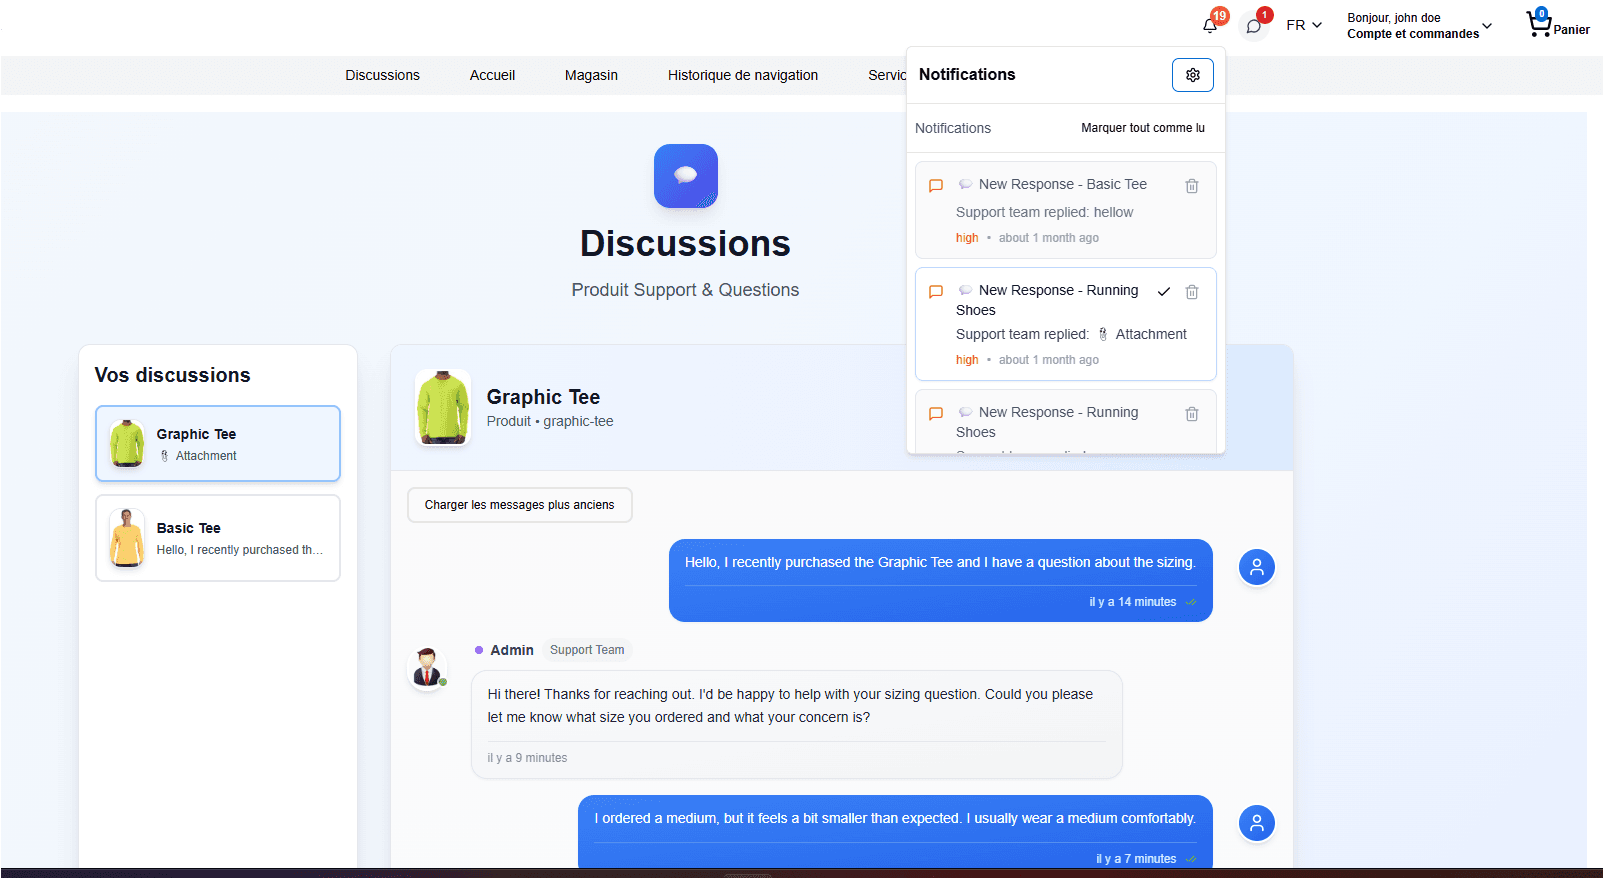Open the notifications bell icon

(x=1210, y=26)
